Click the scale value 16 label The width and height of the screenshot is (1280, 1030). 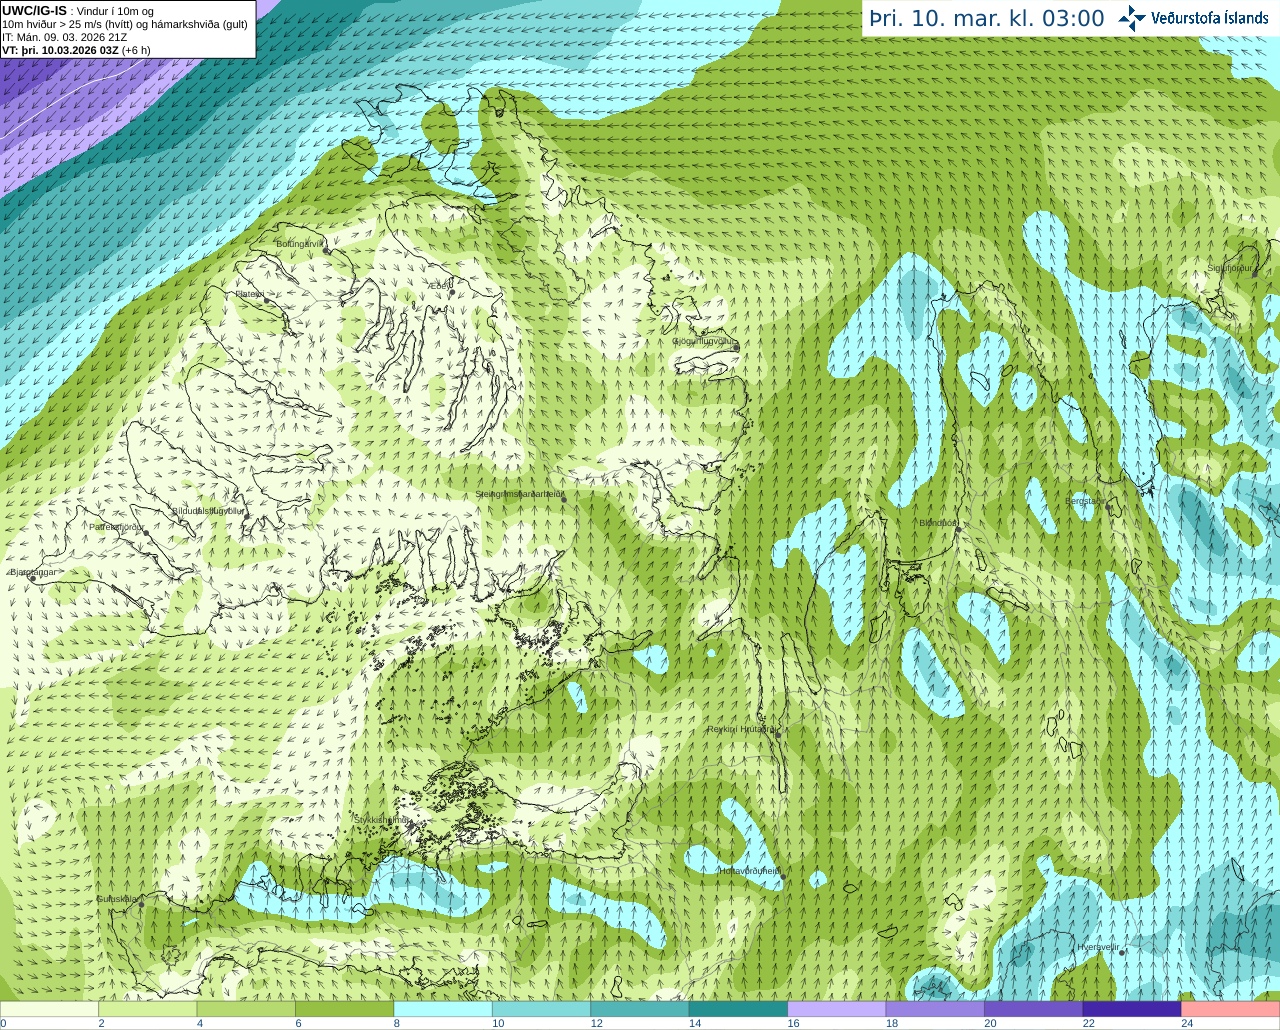[793, 1023]
